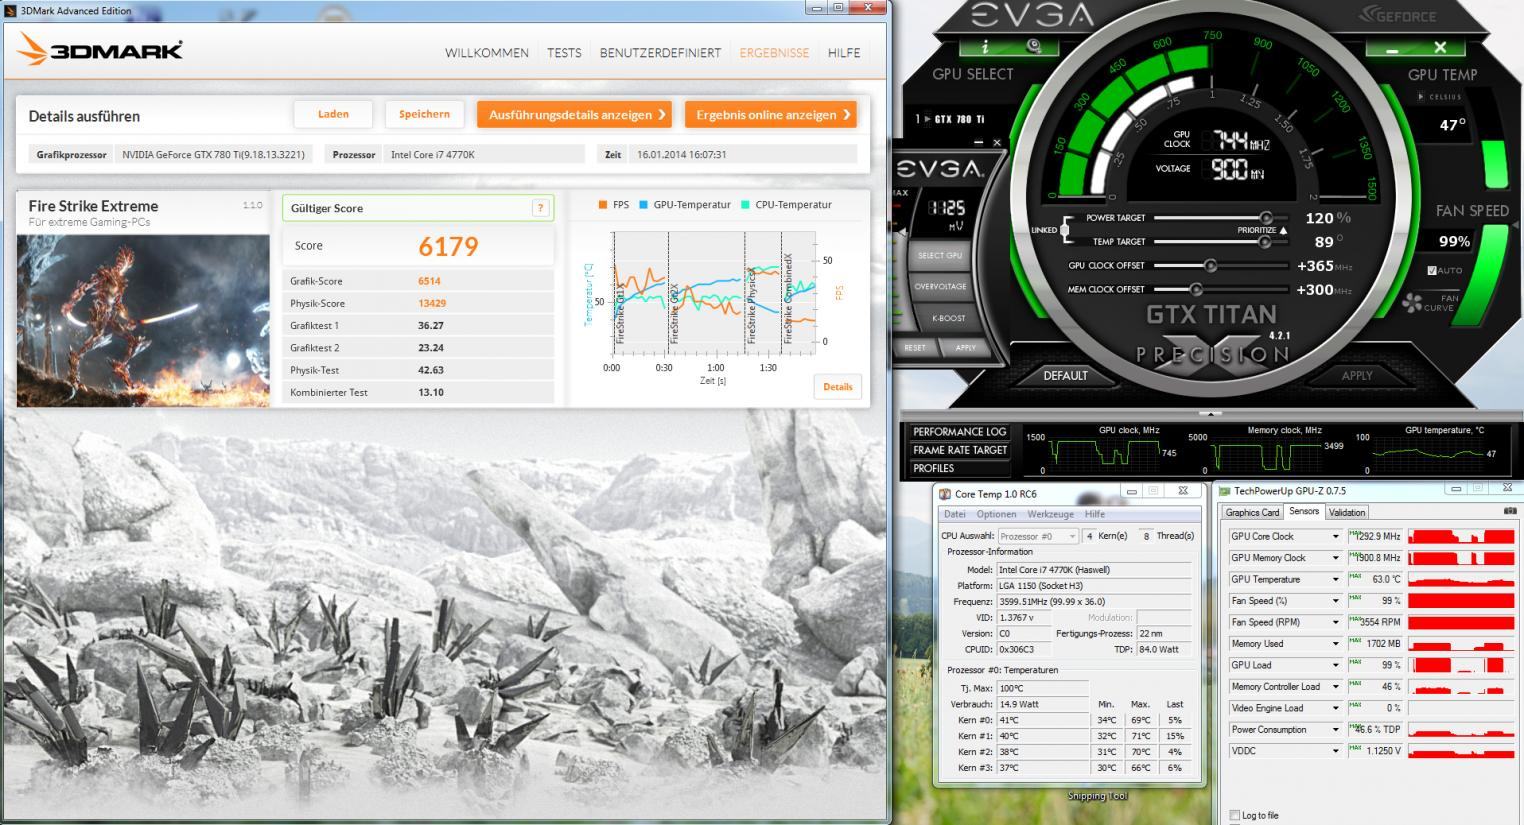Open the WILLKOMMEN tab in 3DMark
Viewport: 1524px width, 825px height.
(x=487, y=53)
